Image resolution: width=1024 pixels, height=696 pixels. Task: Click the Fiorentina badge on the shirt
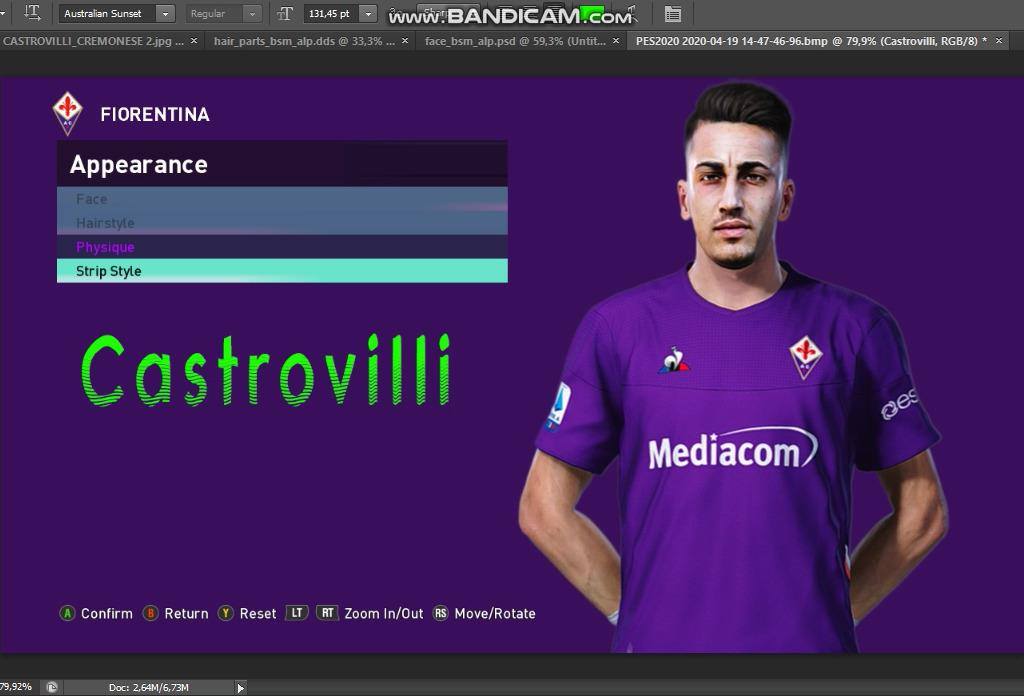pyautogui.click(x=805, y=356)
